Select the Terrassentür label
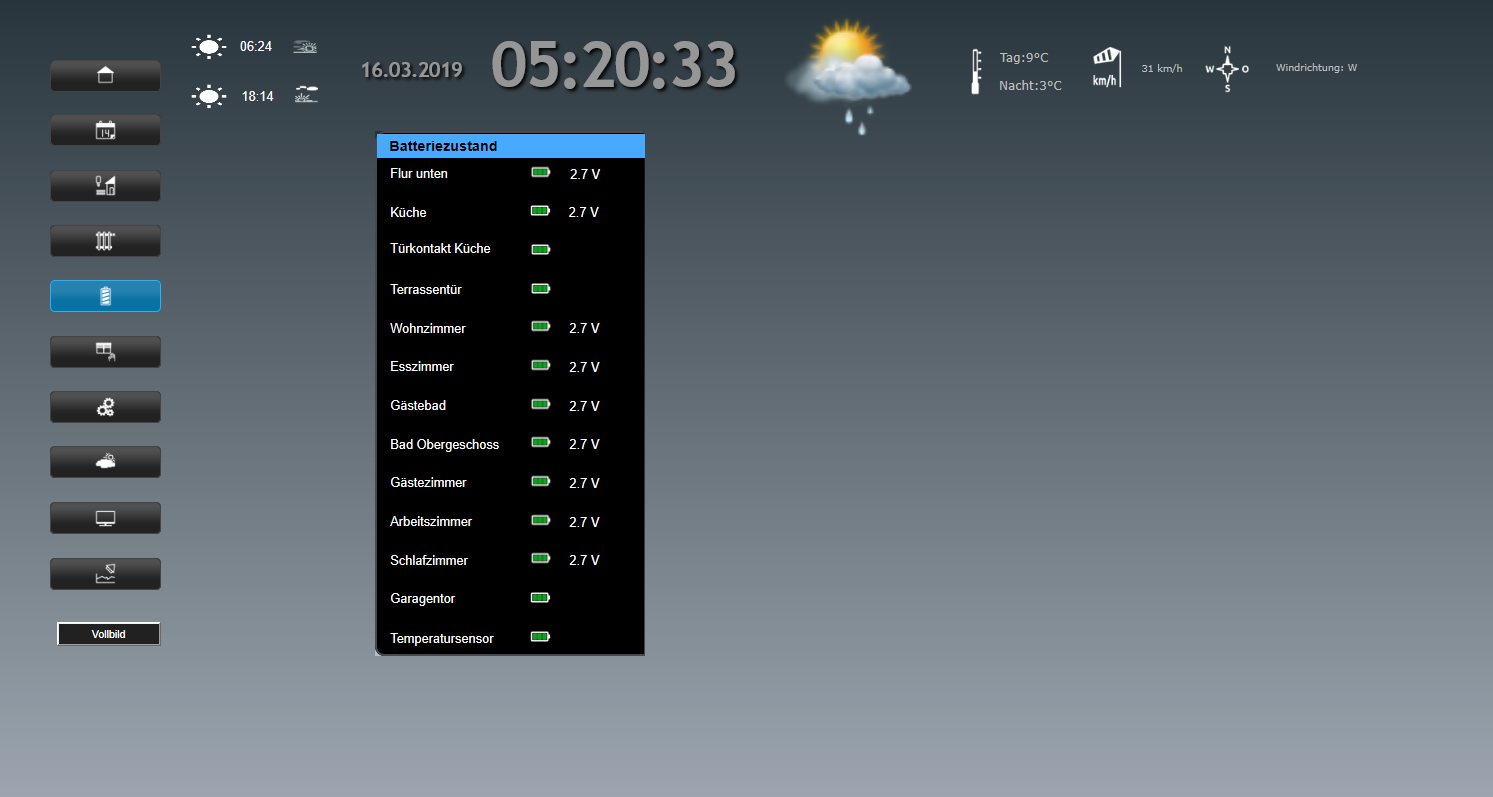1493x797 pixels. pyautogui.click(x=426, y=289)
